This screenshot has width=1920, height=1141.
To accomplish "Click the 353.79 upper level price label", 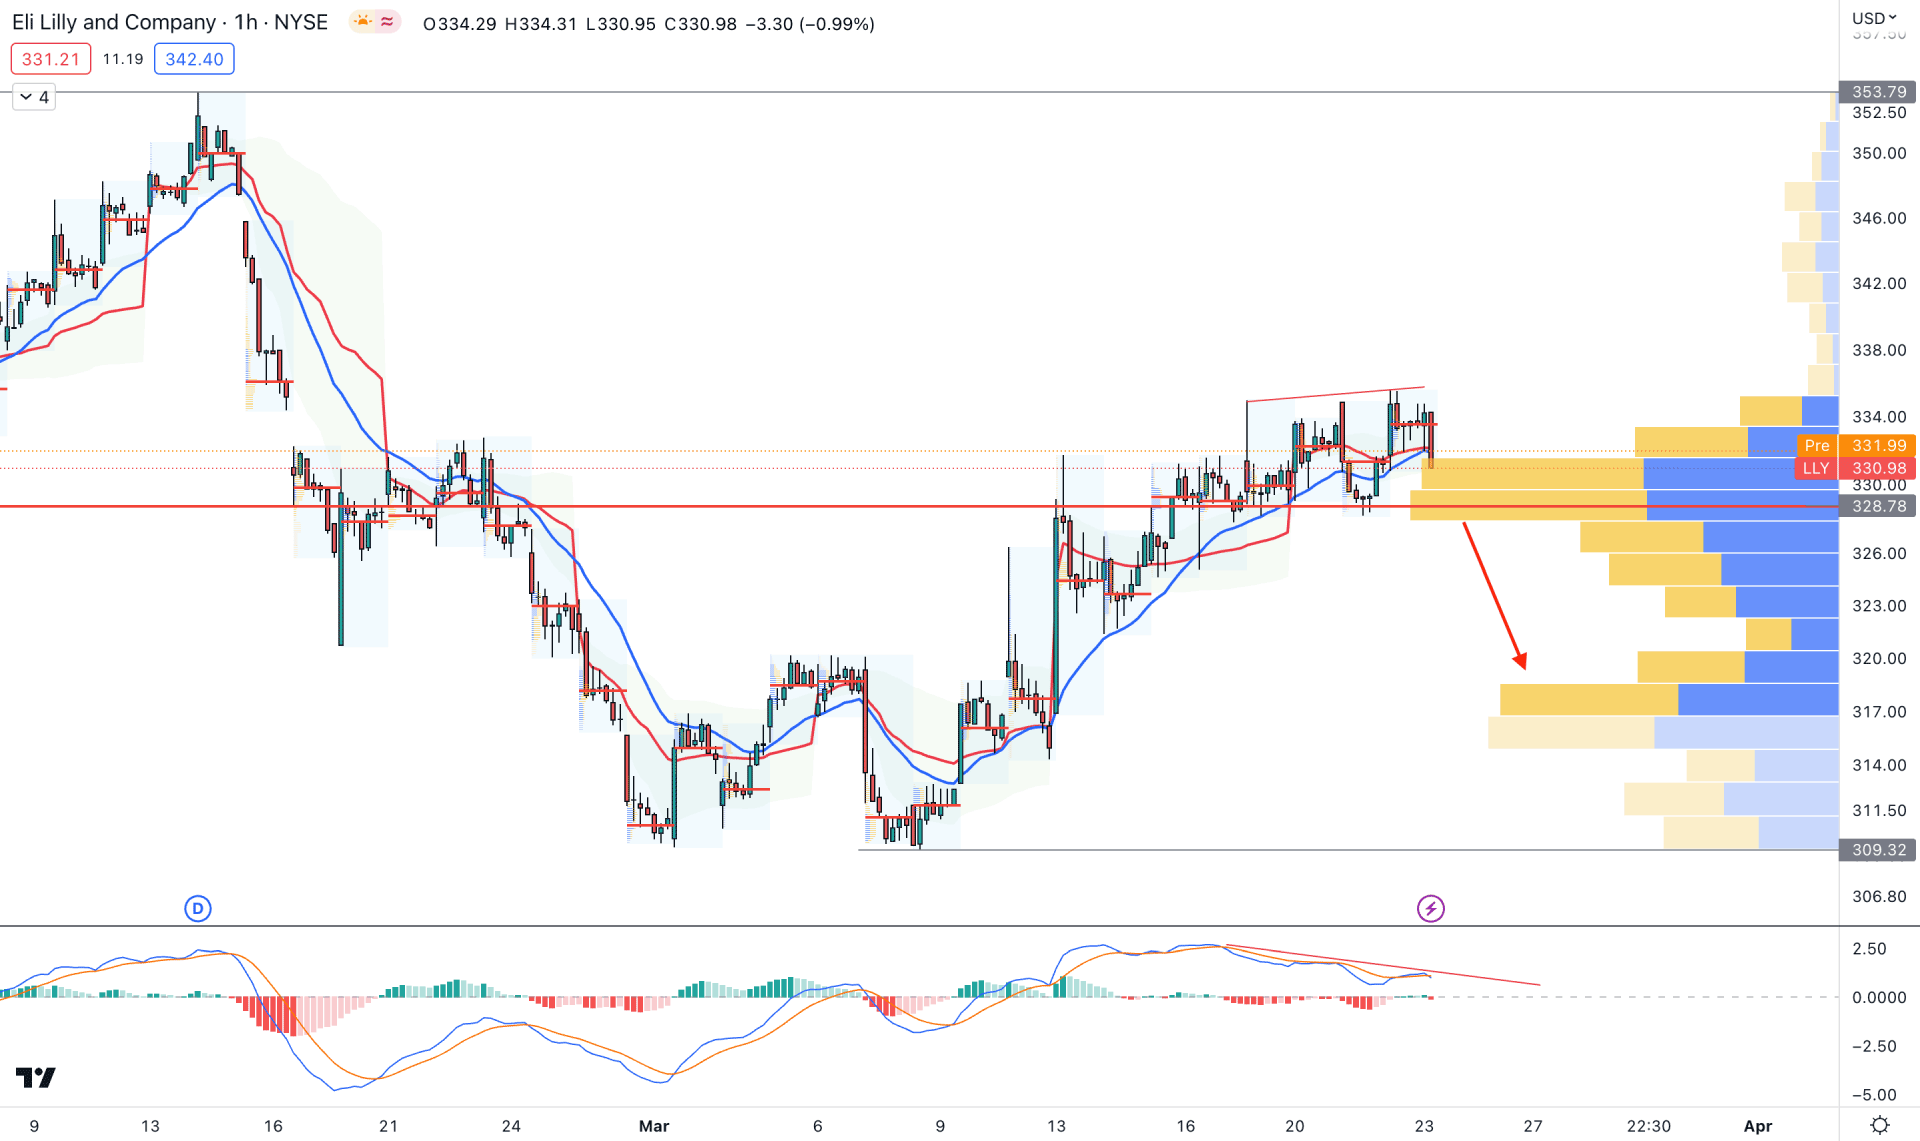I will (x=1878, y=91).
